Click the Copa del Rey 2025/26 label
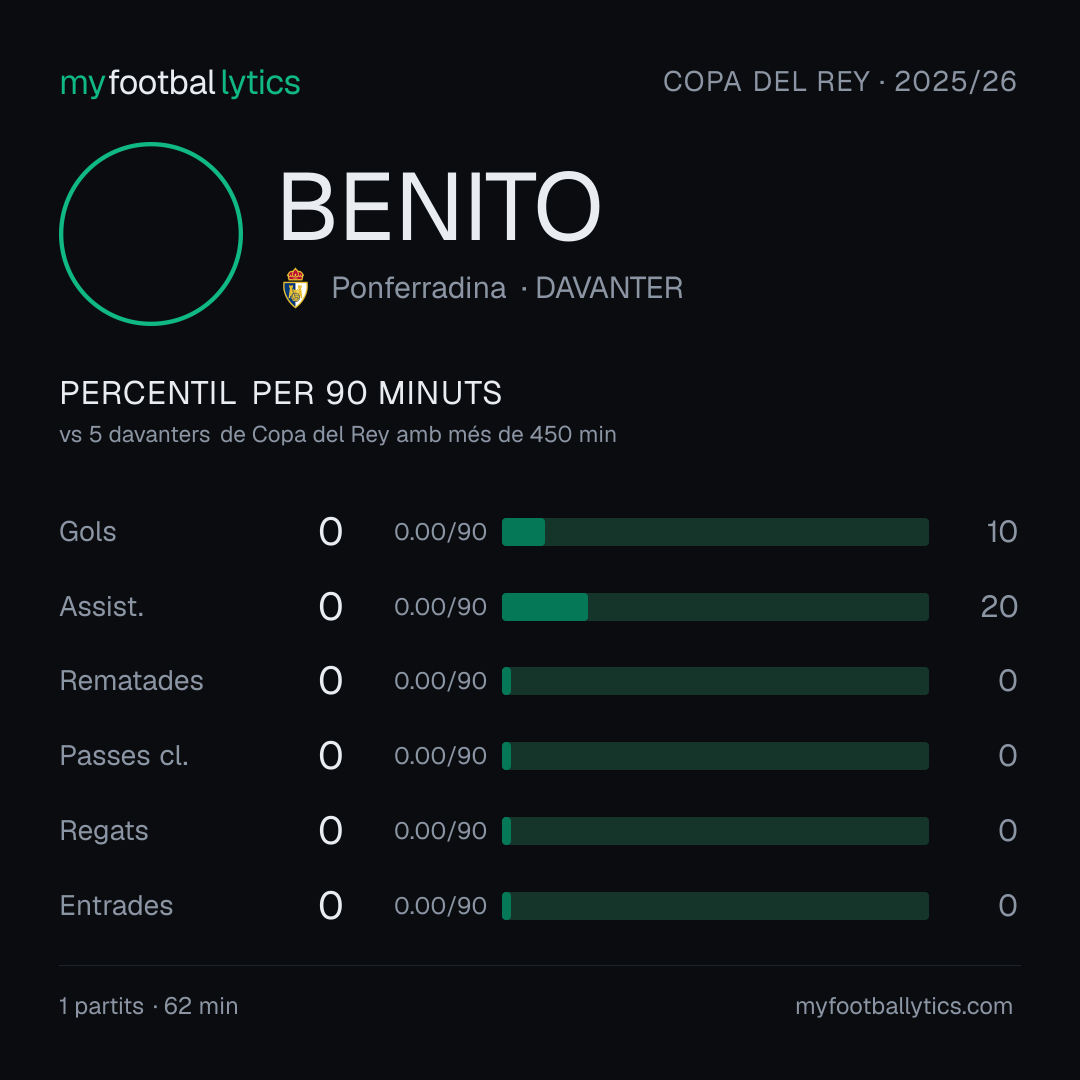Screen dimensions: 1080x1080 point(840,82)
